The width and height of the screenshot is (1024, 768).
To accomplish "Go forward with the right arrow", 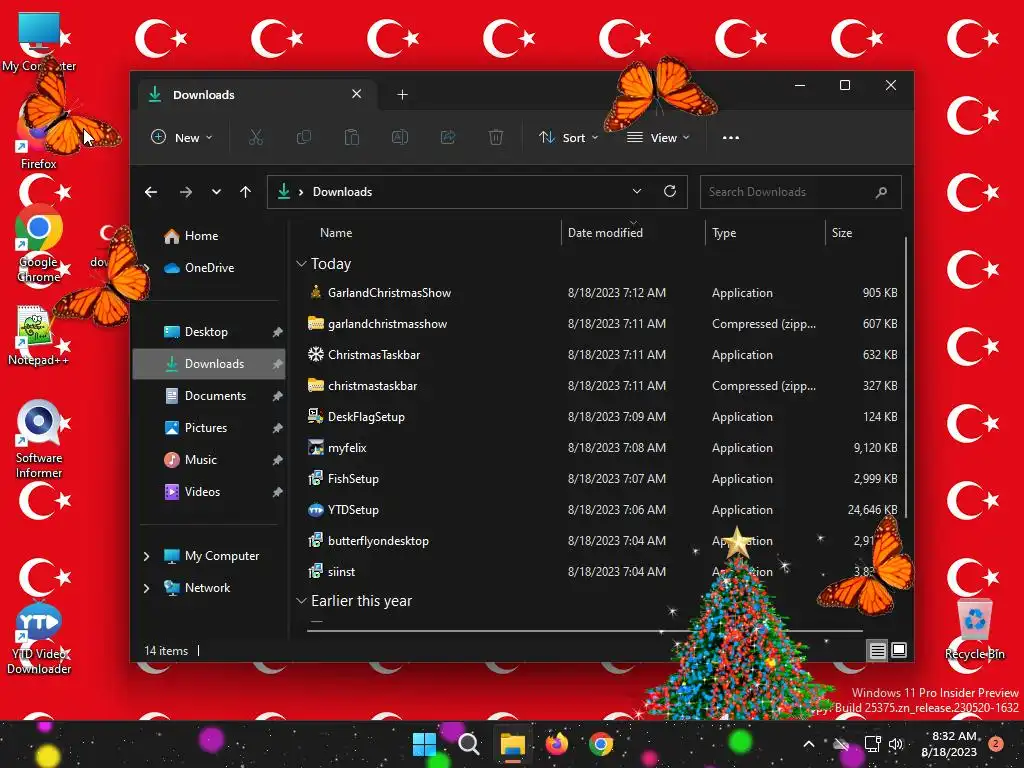I will 186,192.
